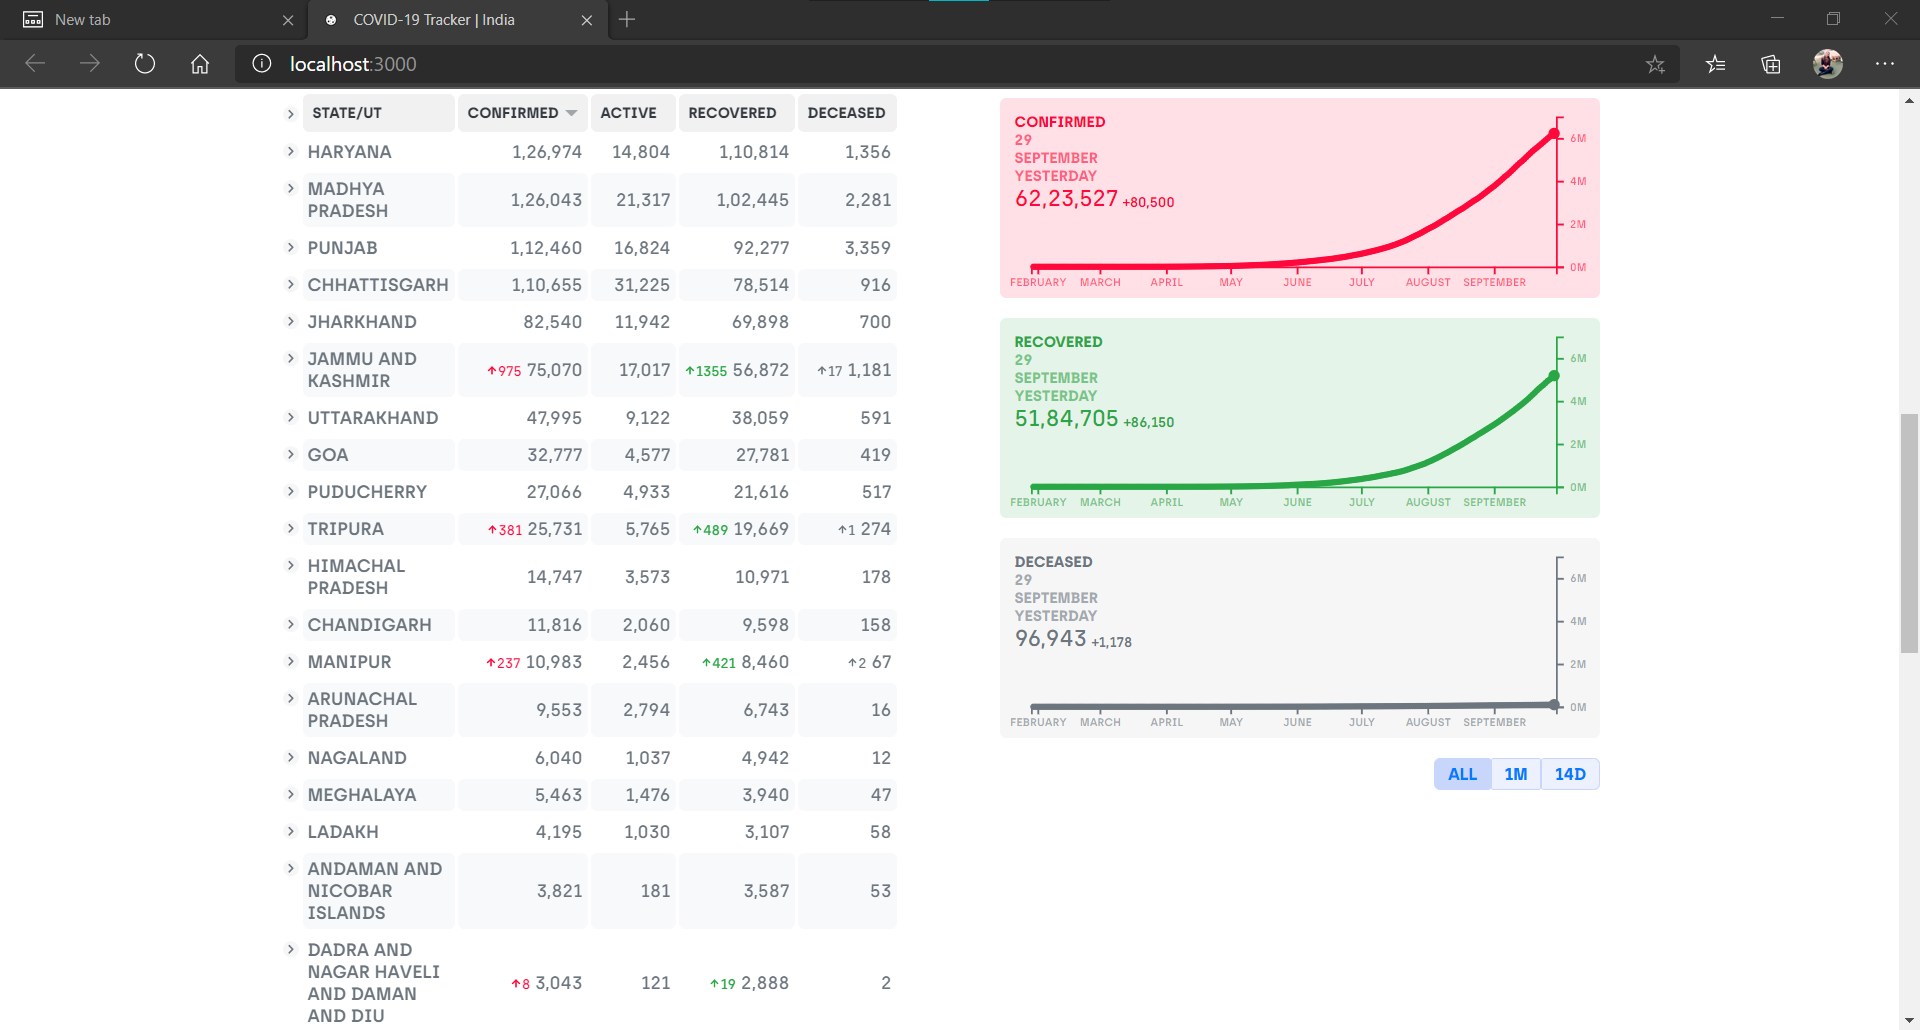Expand the Dadra and Nagar Haveli row
Screen dimensions: 1920x1030
click(x=291, y=950)
